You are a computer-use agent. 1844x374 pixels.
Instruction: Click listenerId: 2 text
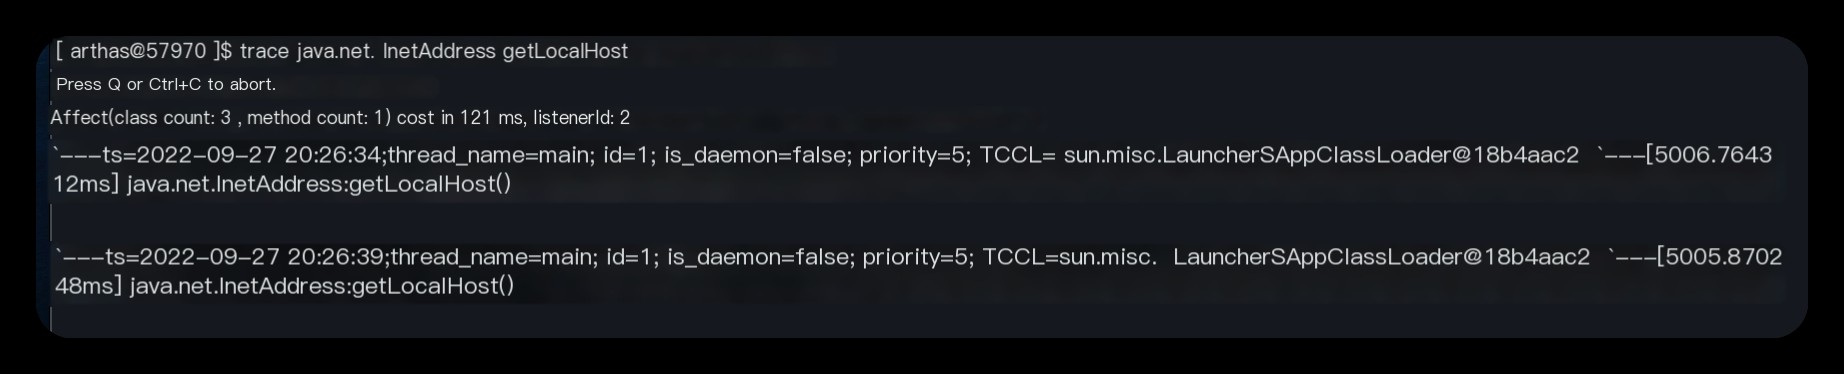click(x=582, y=118)
